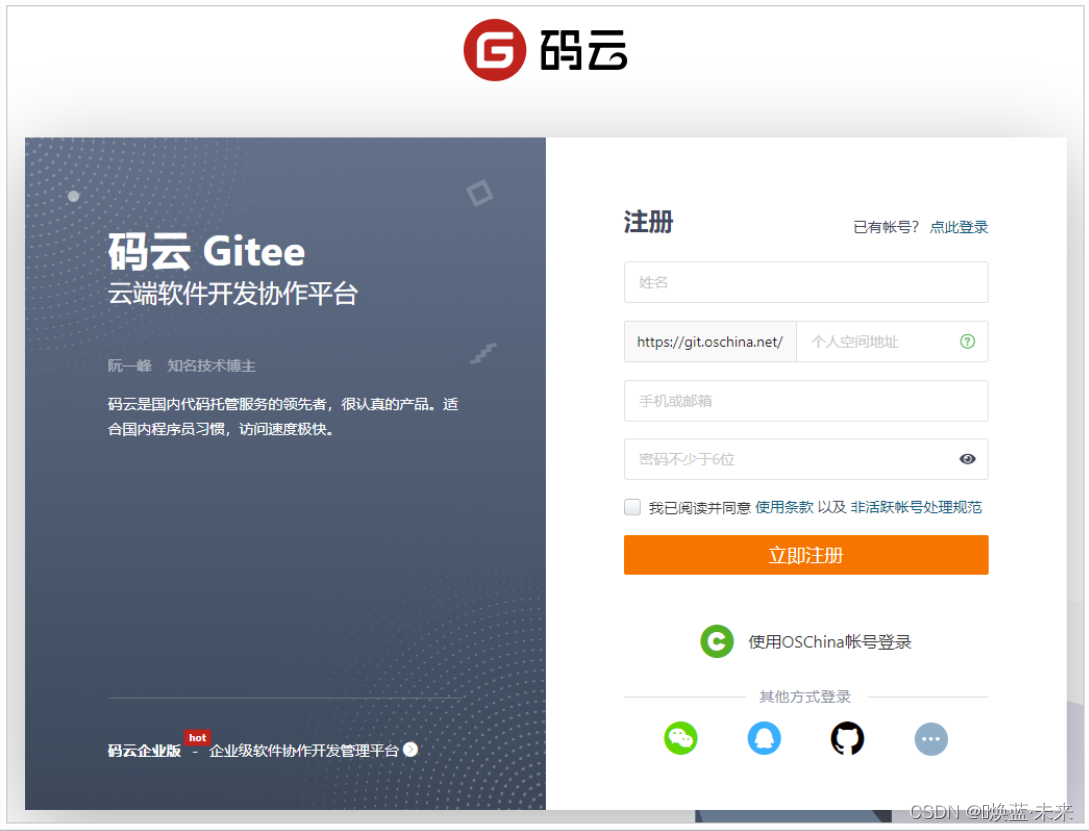The height and width of the screenshot is (831, 1089).
Task: Open 码云企业版 enterprise link
Action: pyautogui.click(x=144, y=750)
